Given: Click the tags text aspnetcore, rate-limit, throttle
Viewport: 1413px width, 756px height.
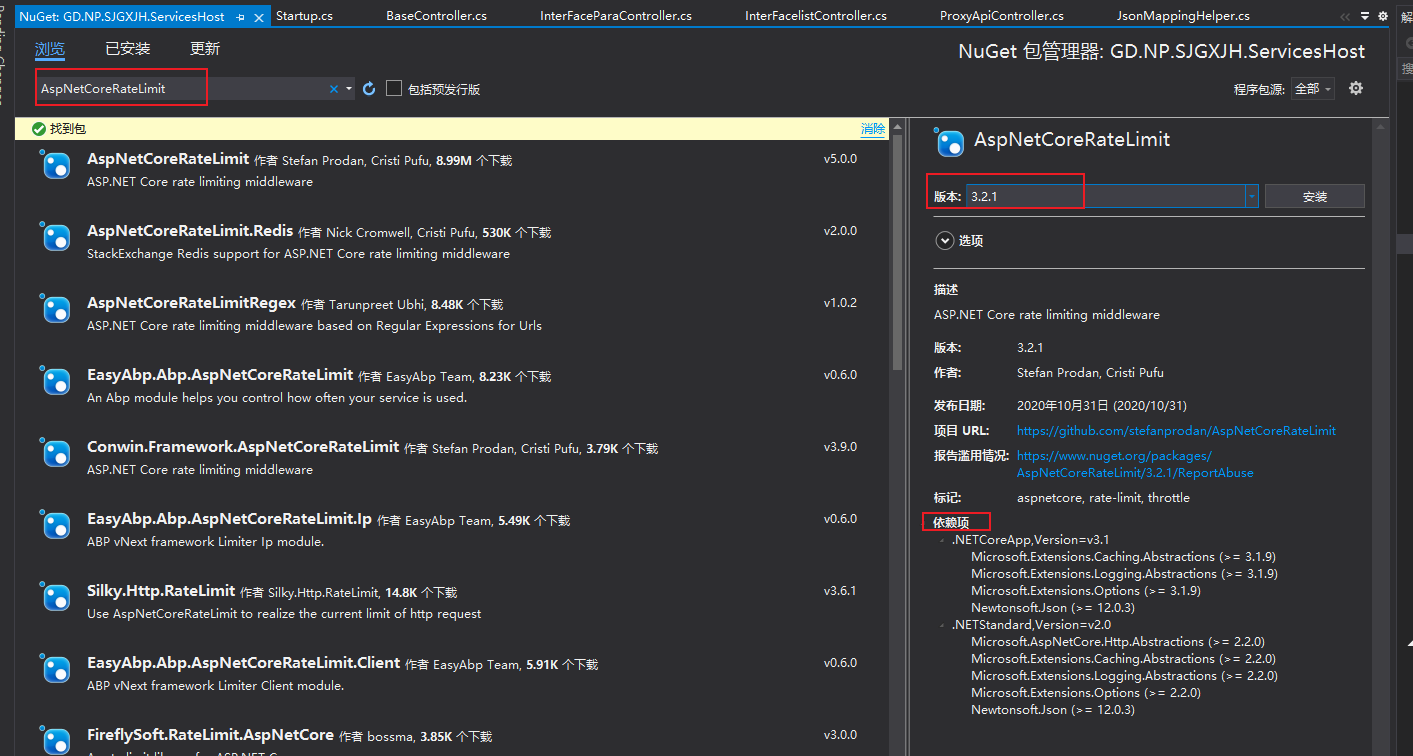Looking at the screenshot, I should point(1103,497).
